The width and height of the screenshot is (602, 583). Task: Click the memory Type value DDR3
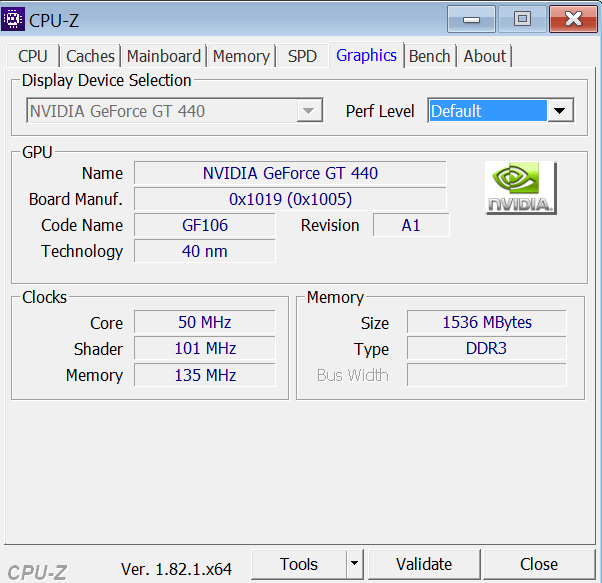[x=487, y=348]
